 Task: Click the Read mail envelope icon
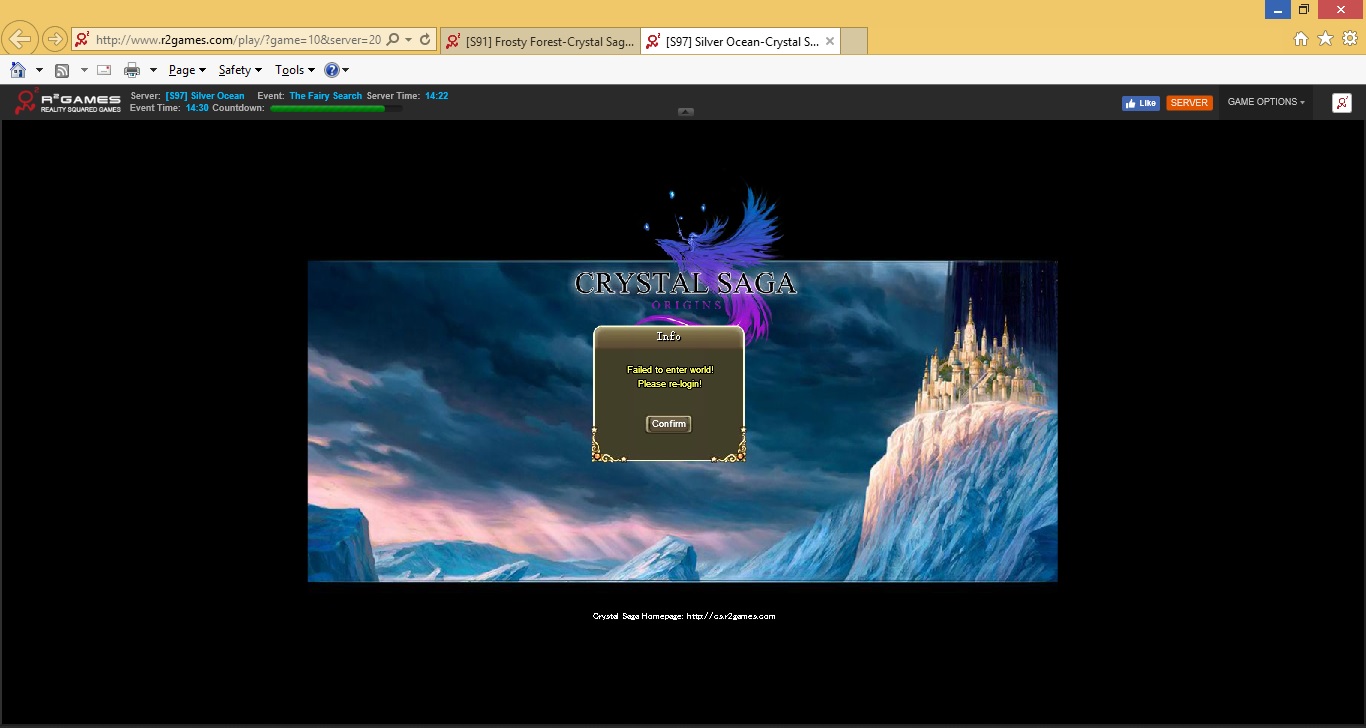pos(103,70)
